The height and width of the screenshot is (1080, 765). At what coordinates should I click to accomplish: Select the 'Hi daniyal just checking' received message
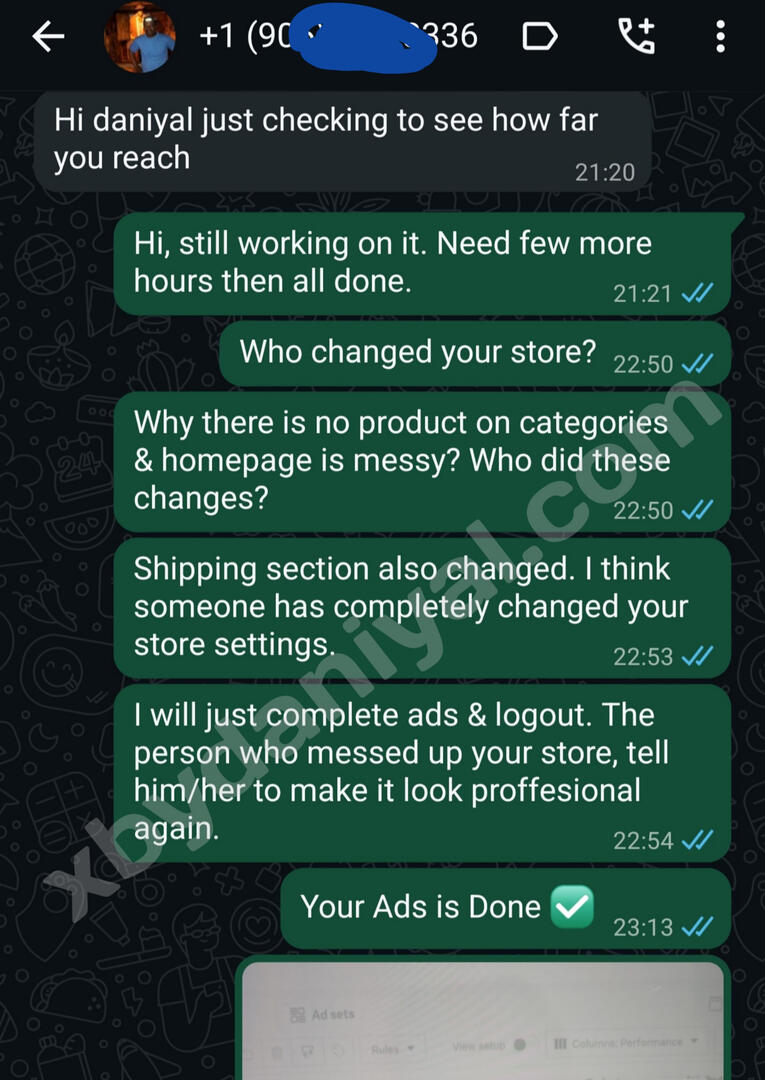[x=343, y=141]
